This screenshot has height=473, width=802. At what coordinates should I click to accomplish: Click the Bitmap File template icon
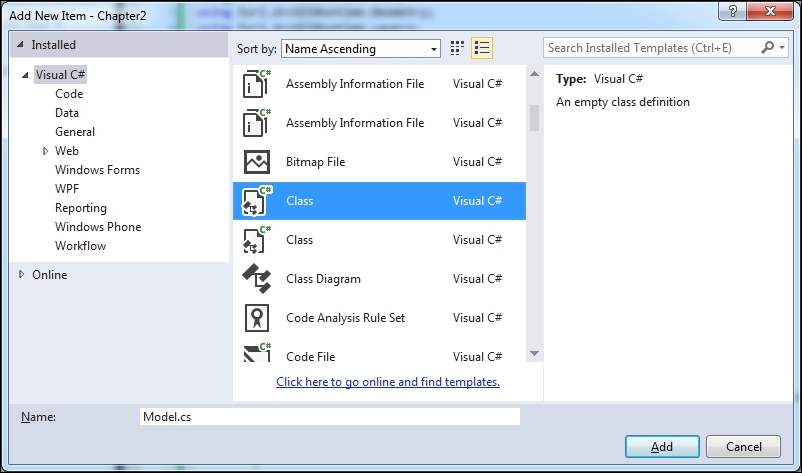[256, 162]
